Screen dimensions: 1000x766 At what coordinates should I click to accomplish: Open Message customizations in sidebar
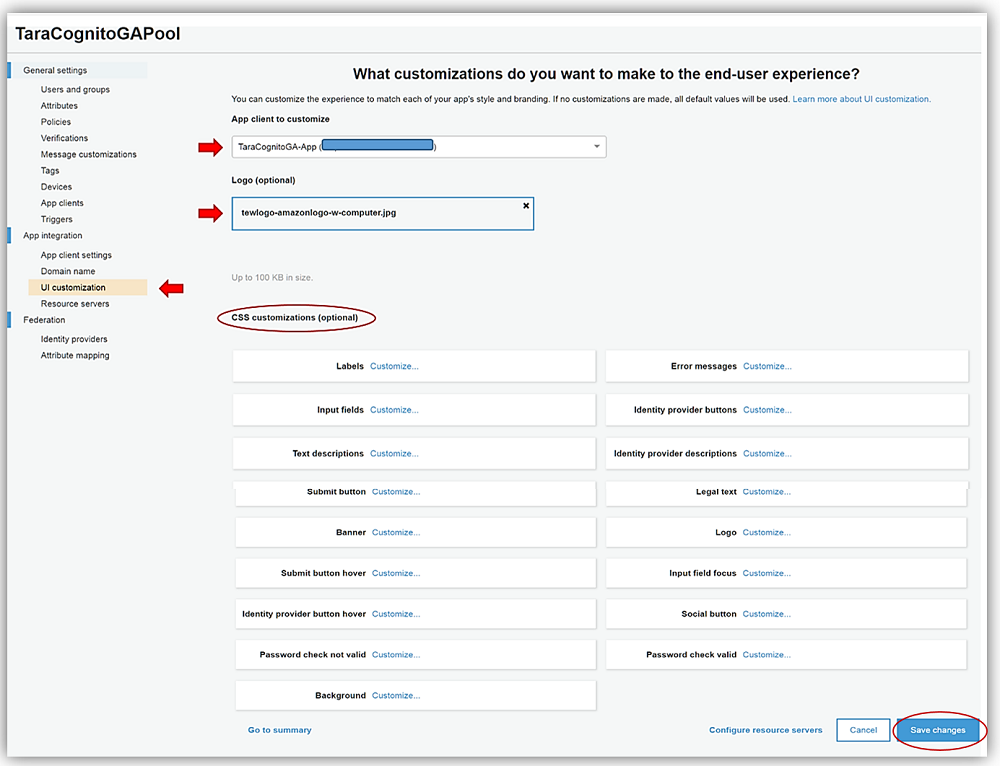tap(88, 155)
